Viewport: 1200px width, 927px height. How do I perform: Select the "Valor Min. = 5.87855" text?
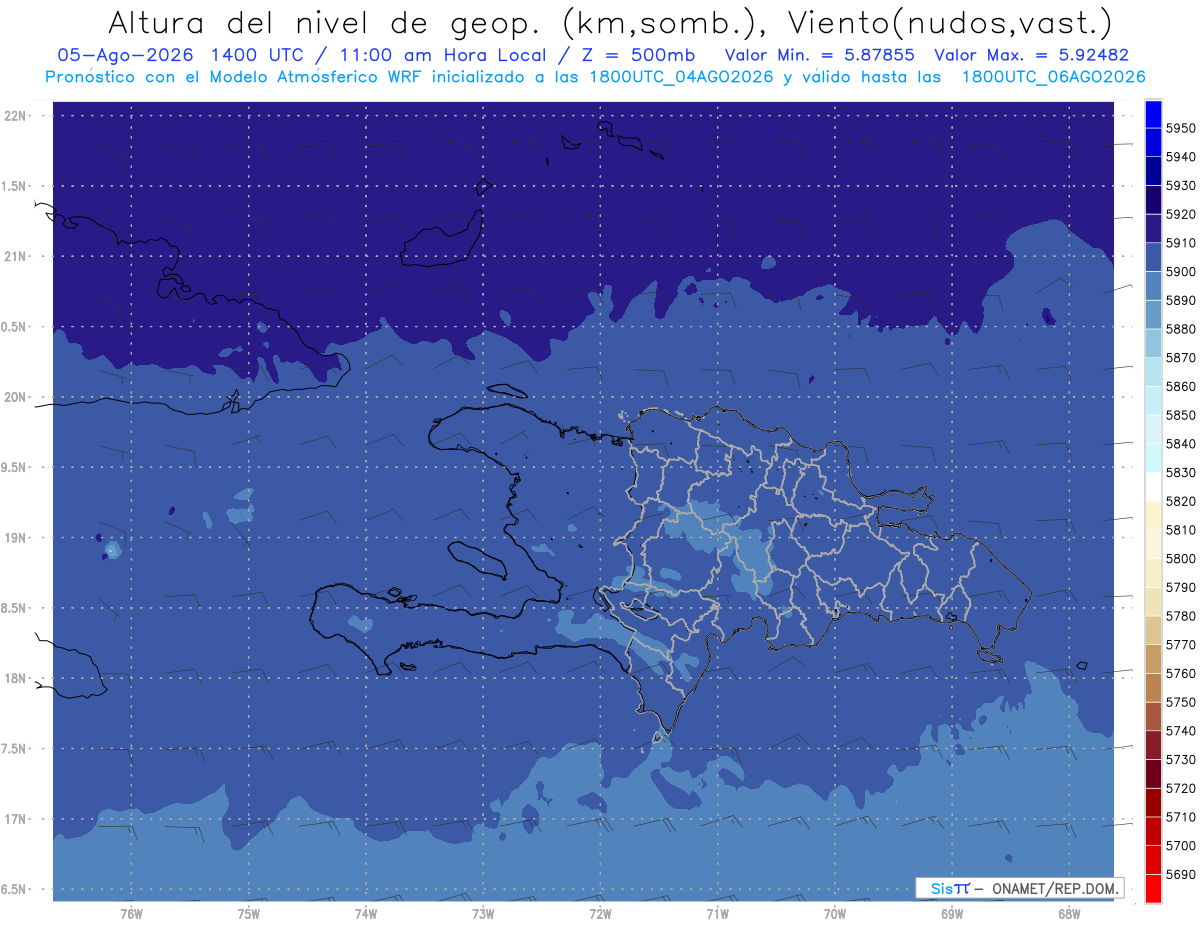820,56
